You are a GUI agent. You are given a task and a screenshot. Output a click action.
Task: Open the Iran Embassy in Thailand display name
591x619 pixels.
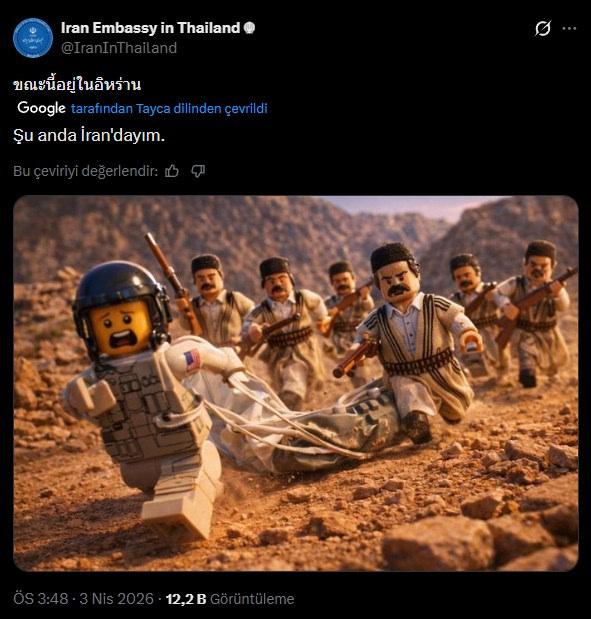[150, 28]
